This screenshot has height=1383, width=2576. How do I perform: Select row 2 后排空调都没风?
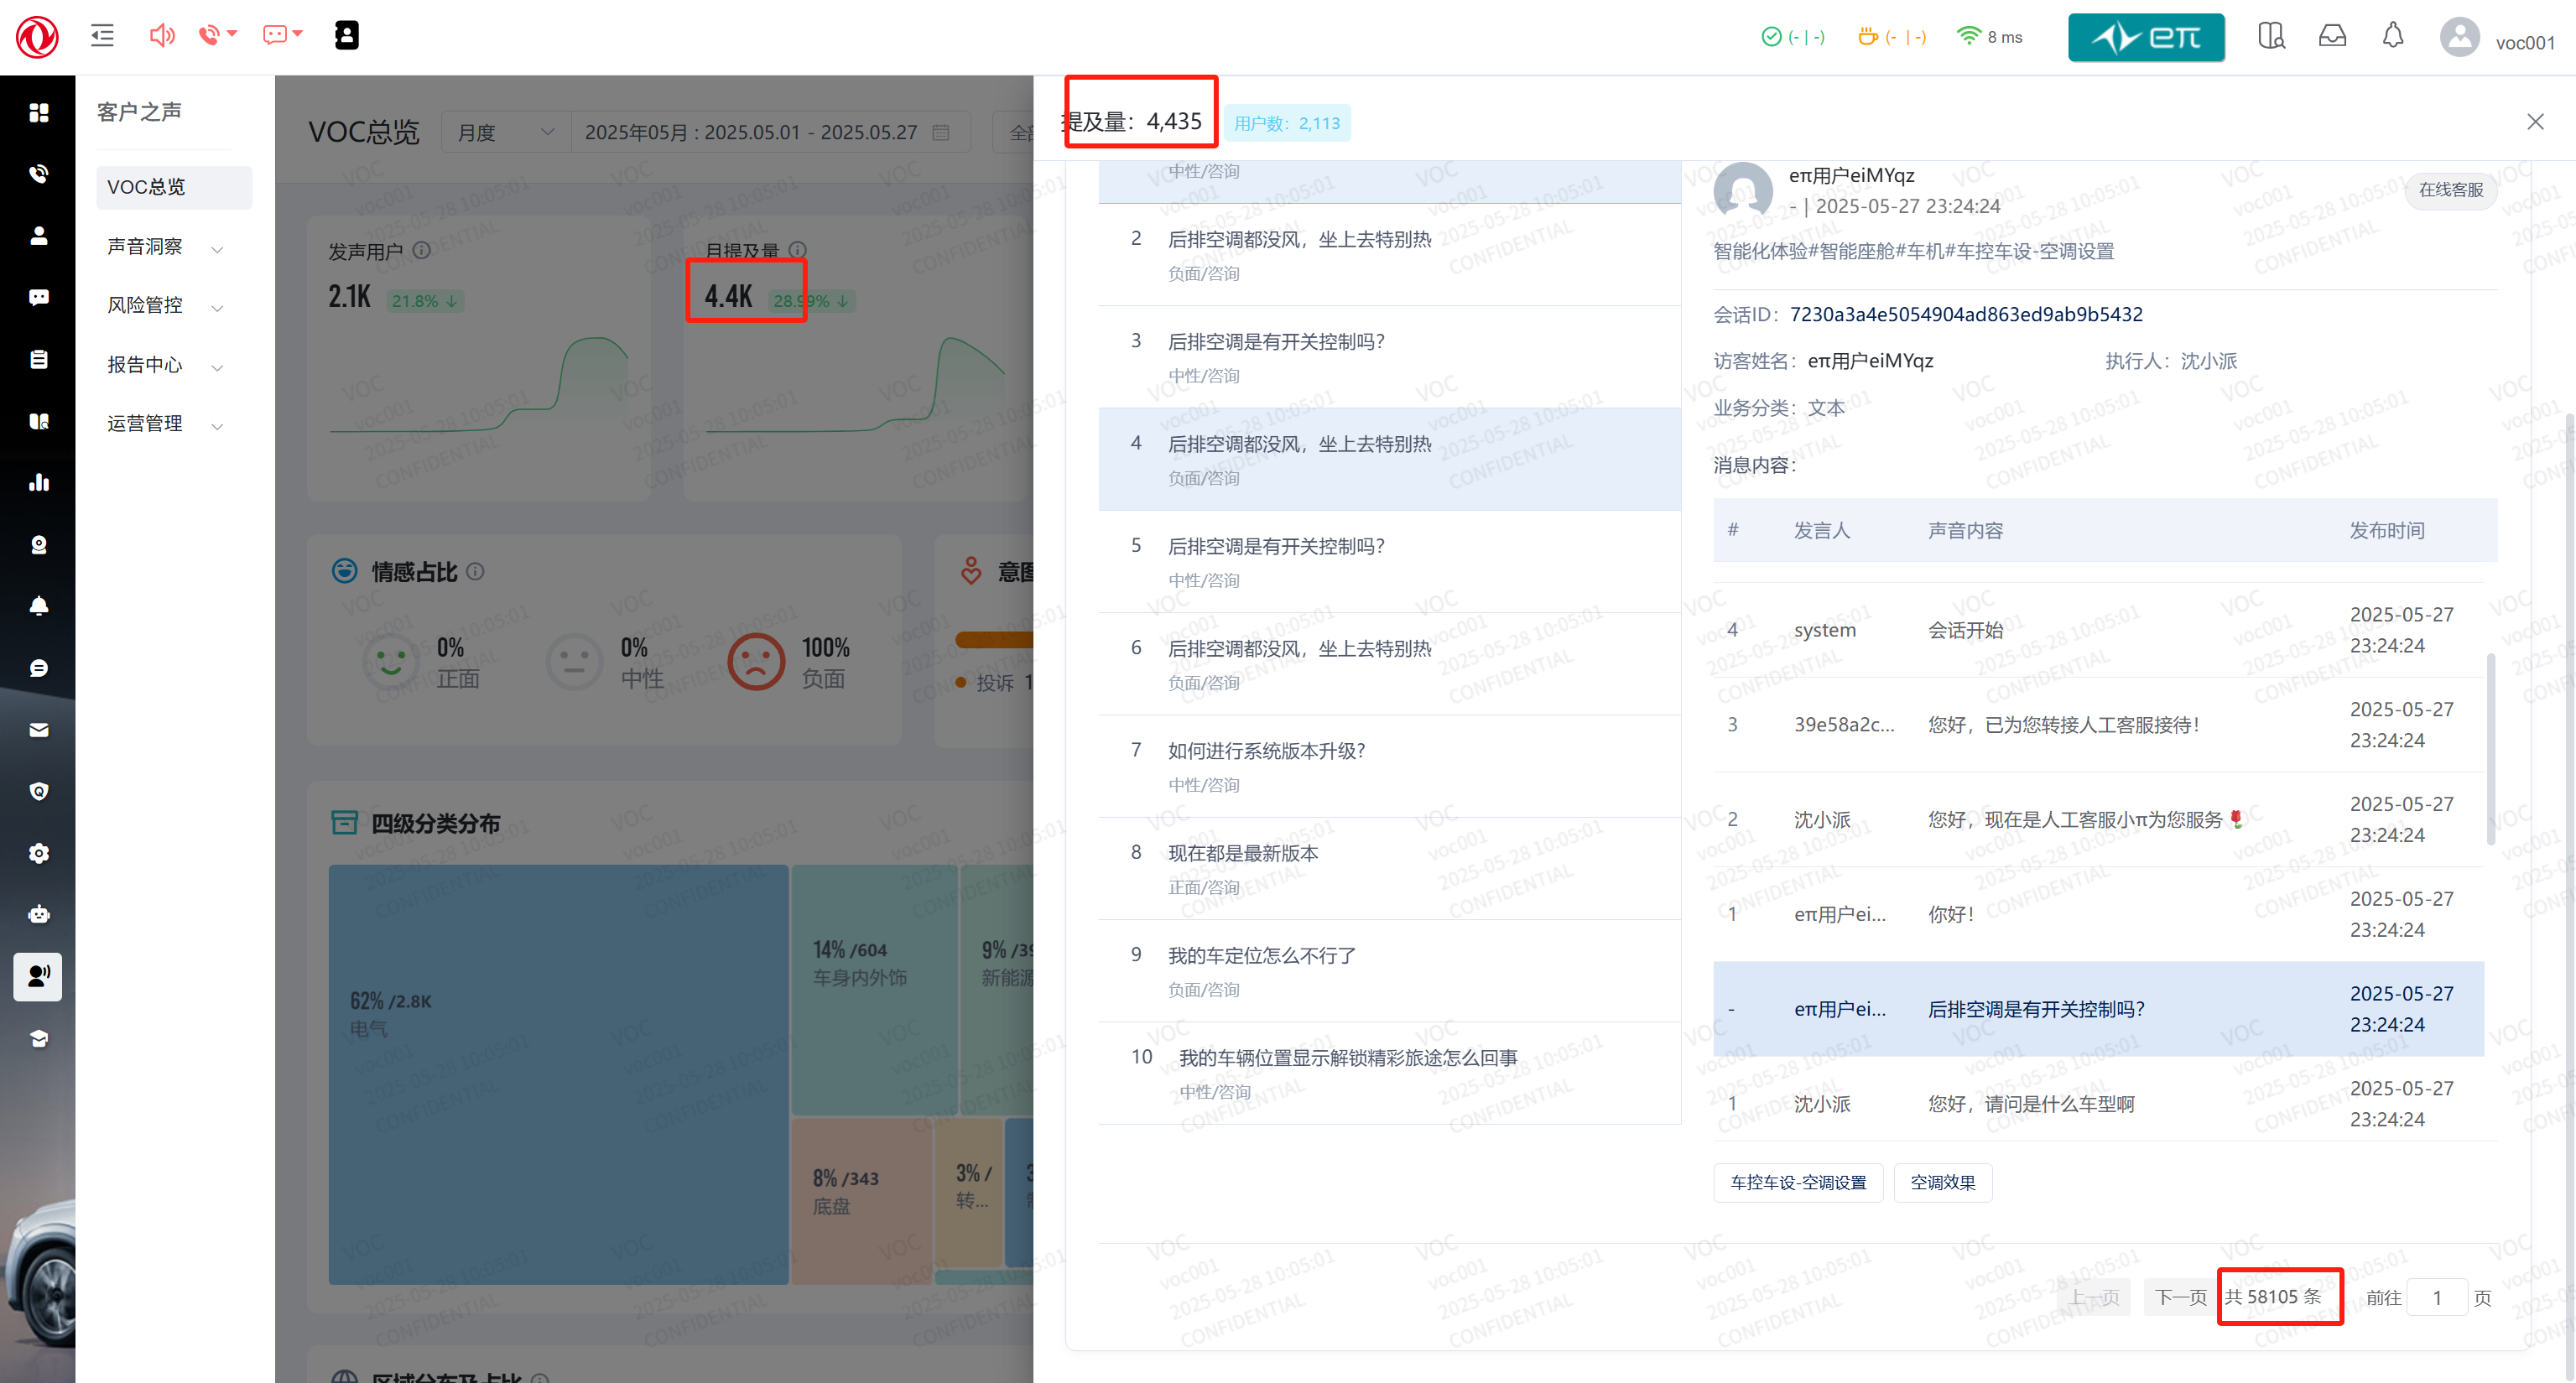tap(1389, 255)
